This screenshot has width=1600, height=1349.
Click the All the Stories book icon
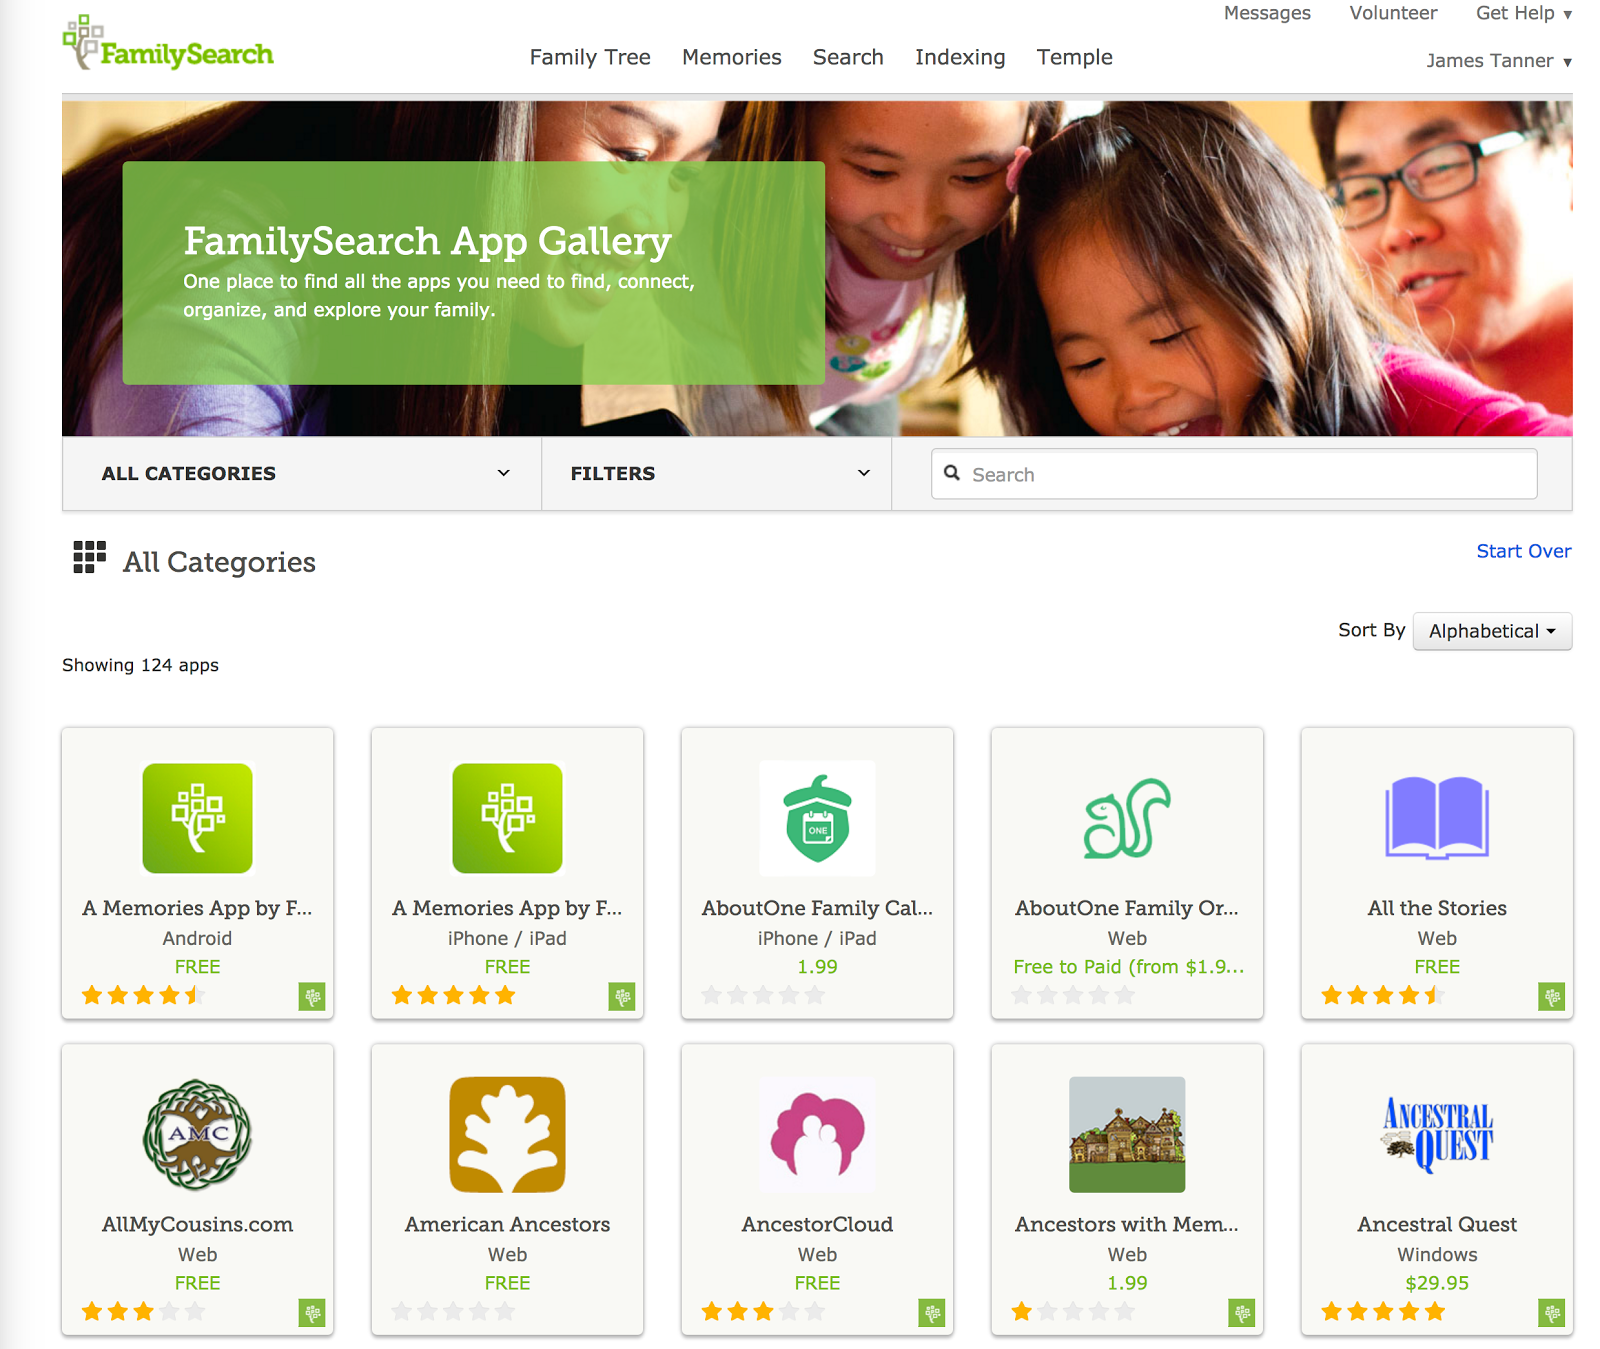(1436, 818)
